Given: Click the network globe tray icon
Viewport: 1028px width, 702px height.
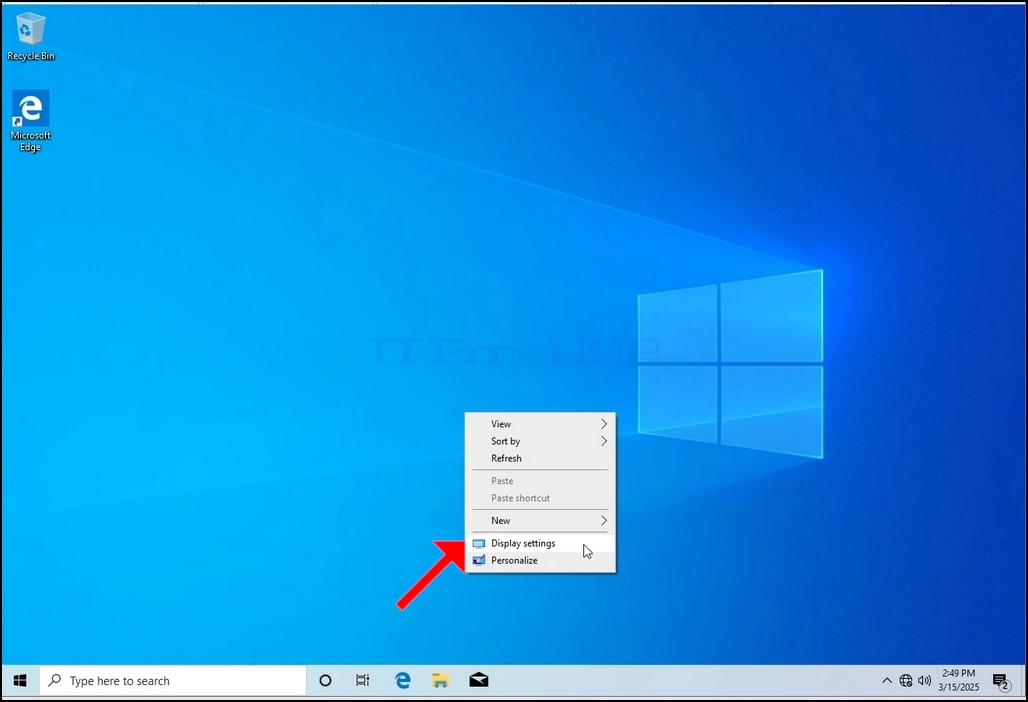Looking at the screenshot, I should coord(905,680).
